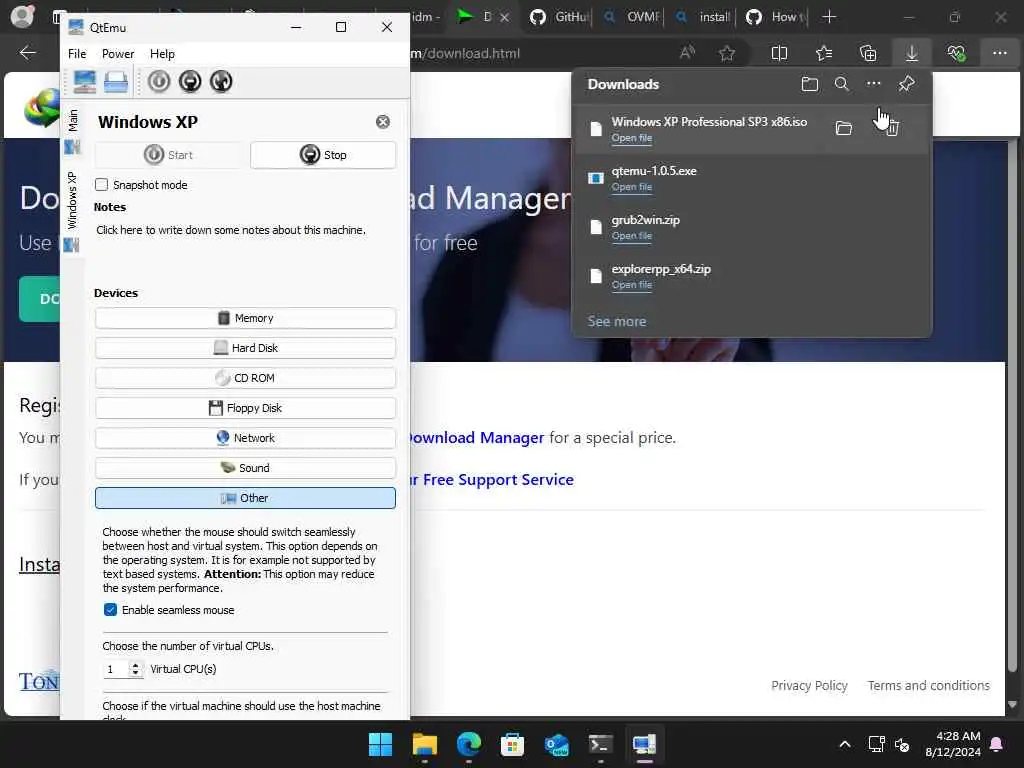Close the active download page tab
Viewport: 1024px width, 768px height.
(x=504, y=17)
